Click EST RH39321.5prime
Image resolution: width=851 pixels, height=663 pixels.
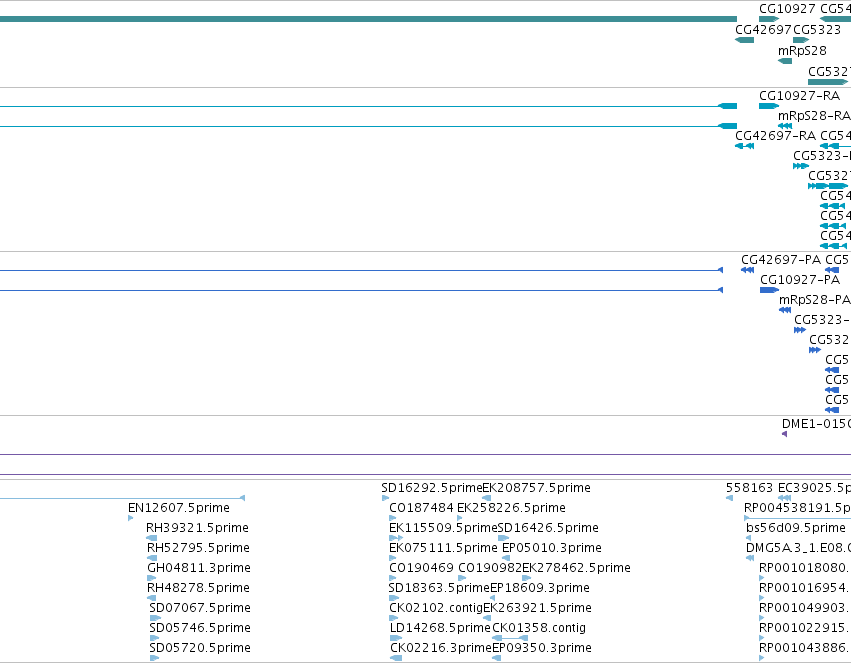[x=197, y=528]
